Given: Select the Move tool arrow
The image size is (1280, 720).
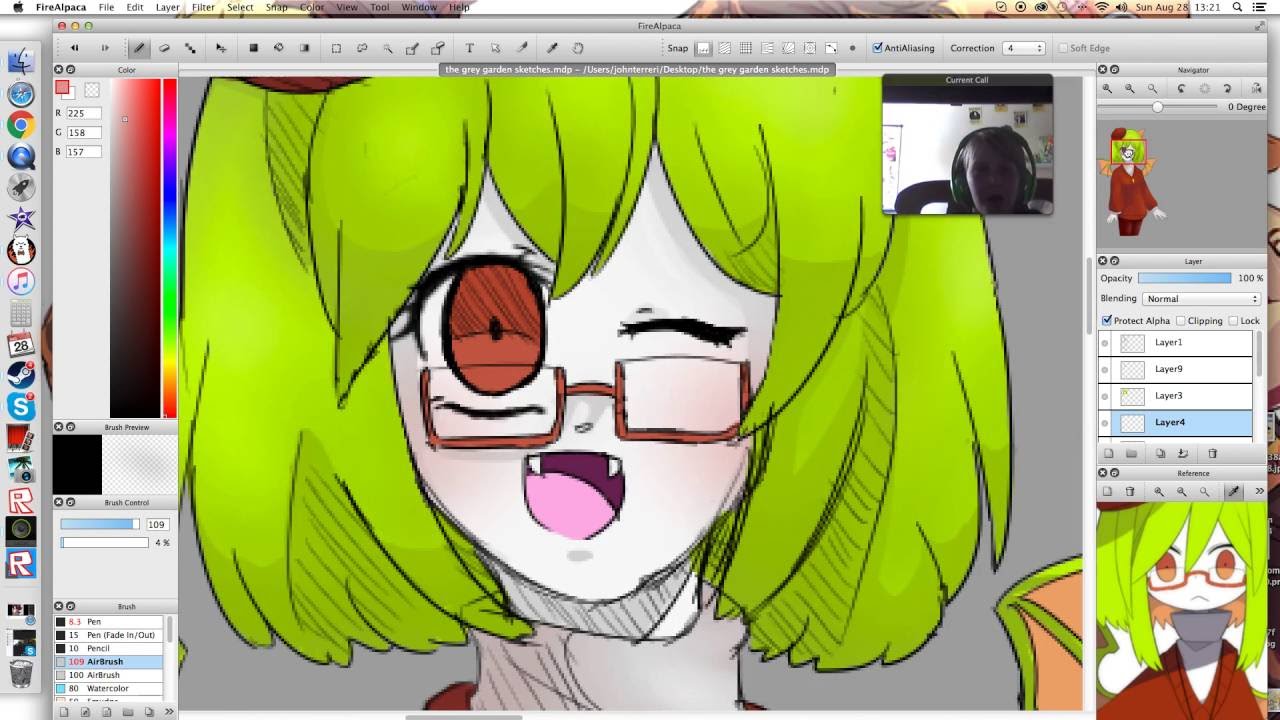Looking at the screenshot, I should (x=221, y=48).
